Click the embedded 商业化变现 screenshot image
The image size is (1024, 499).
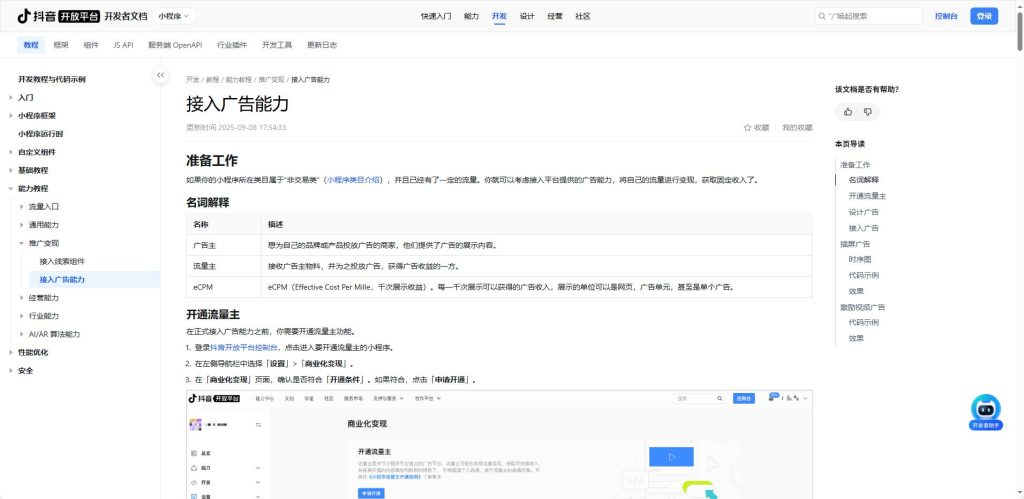499,444
